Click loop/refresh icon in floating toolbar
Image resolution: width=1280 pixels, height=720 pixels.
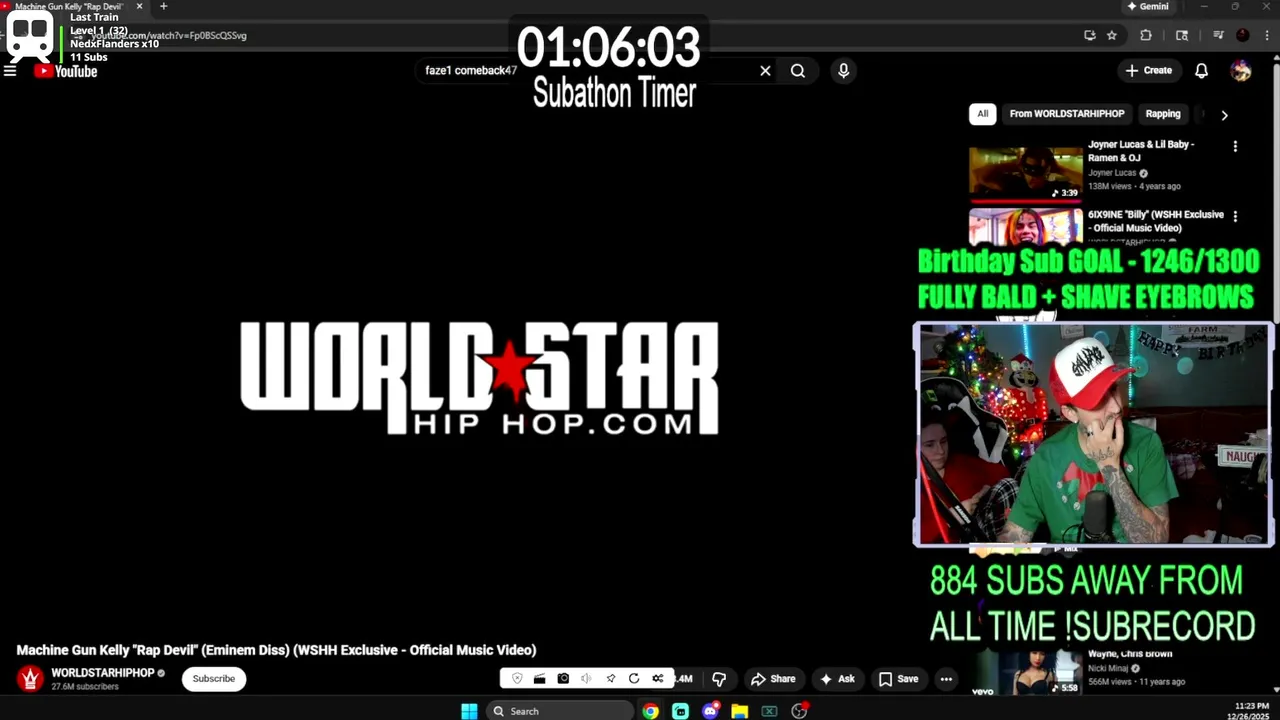pos(633,678)
